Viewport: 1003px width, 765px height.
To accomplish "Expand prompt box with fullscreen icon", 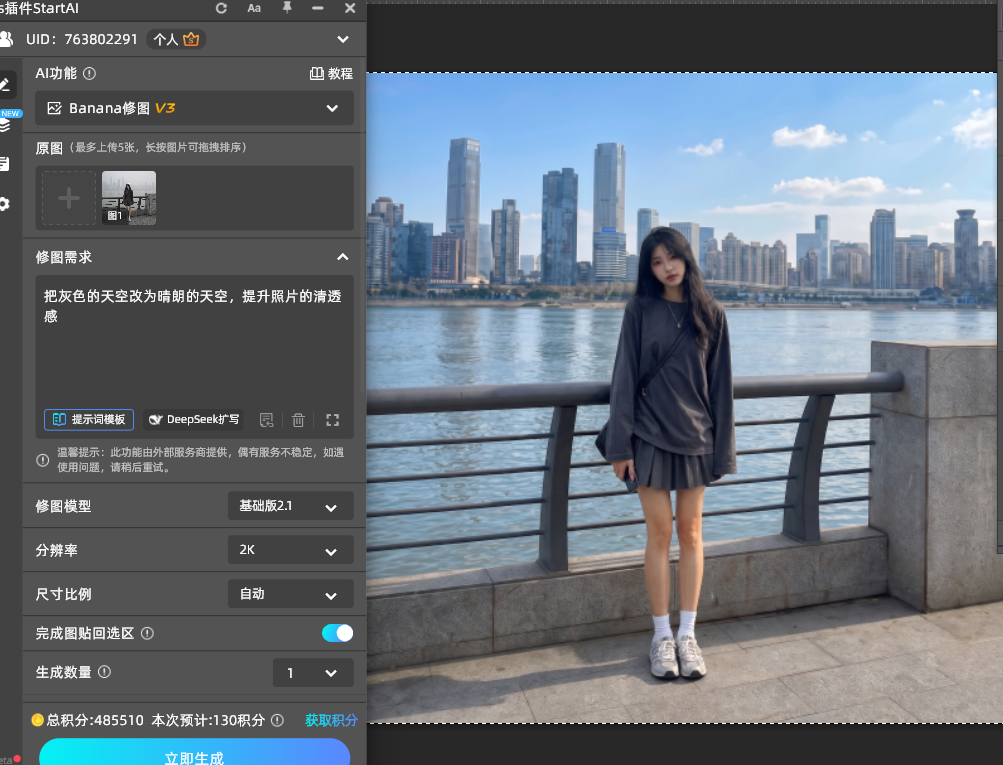I will [x=332, y=420].
